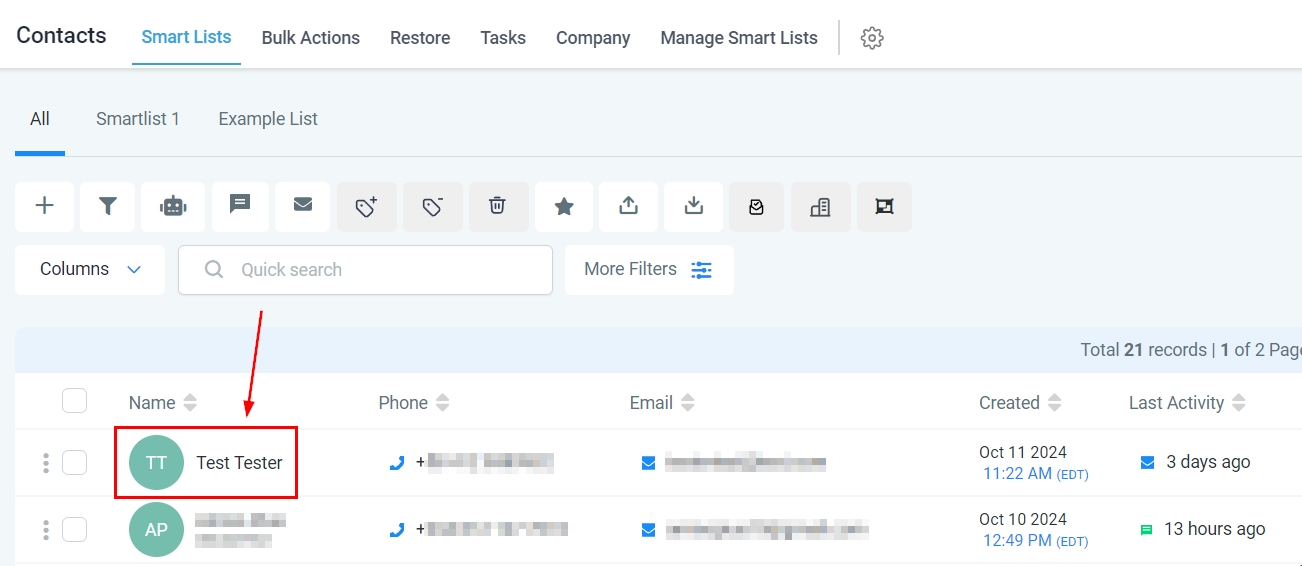Screen dimensions: 1302x566
Task: Open the funnel filter icon
Action: click(108, 206)
